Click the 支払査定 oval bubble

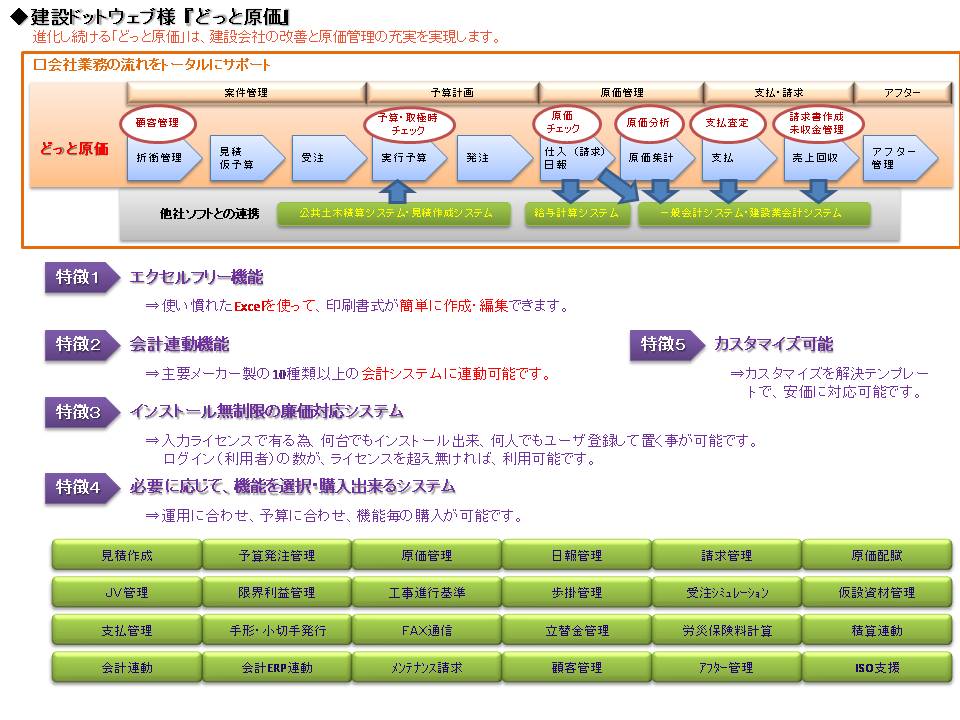(727, 123)
